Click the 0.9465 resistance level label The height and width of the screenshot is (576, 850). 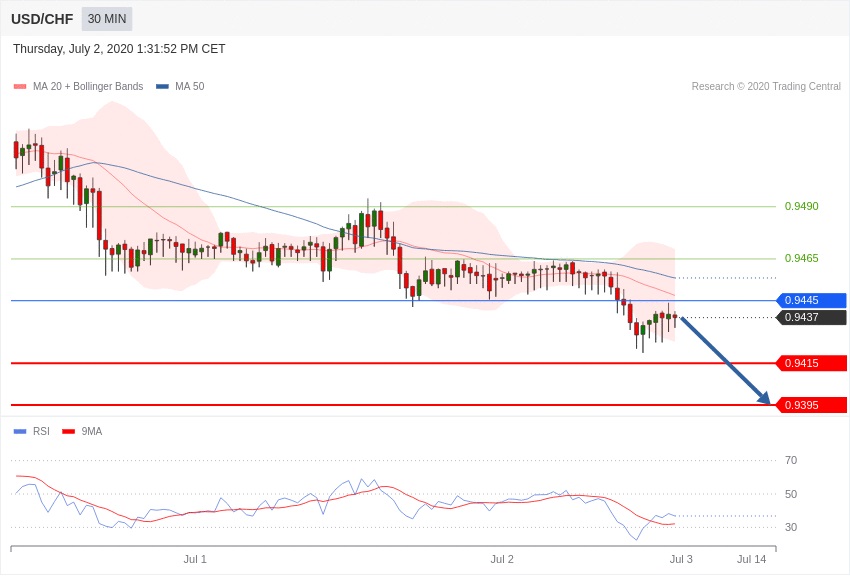click(801, 258)
